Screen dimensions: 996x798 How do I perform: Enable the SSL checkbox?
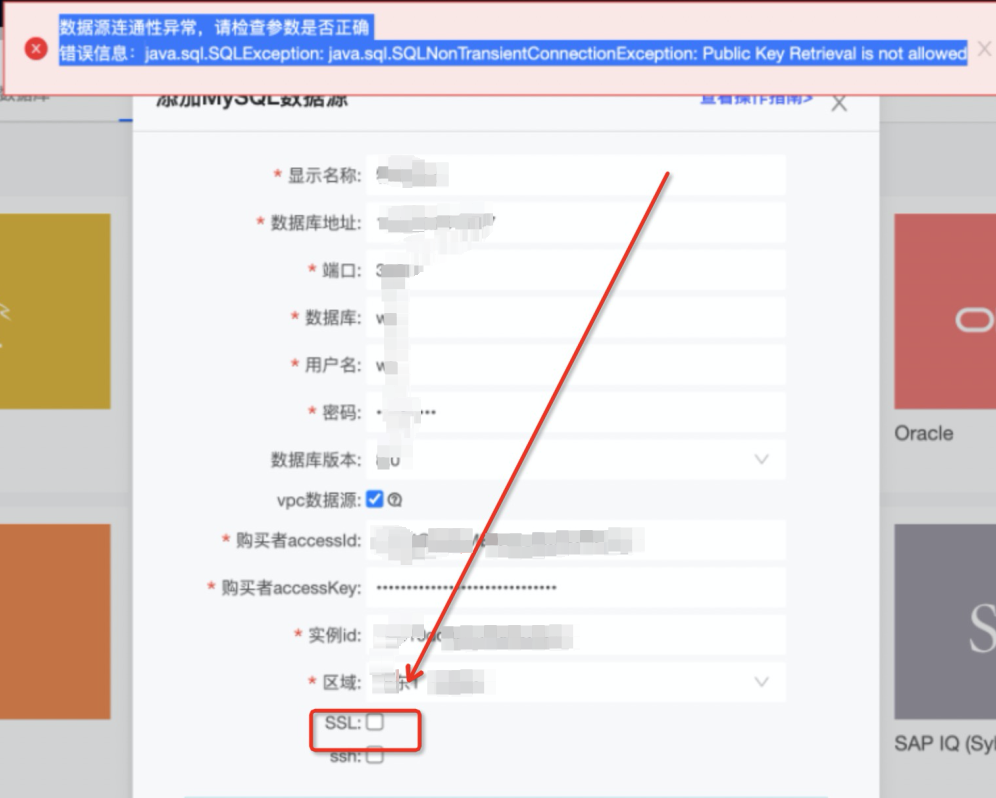(x=374, y=722)
